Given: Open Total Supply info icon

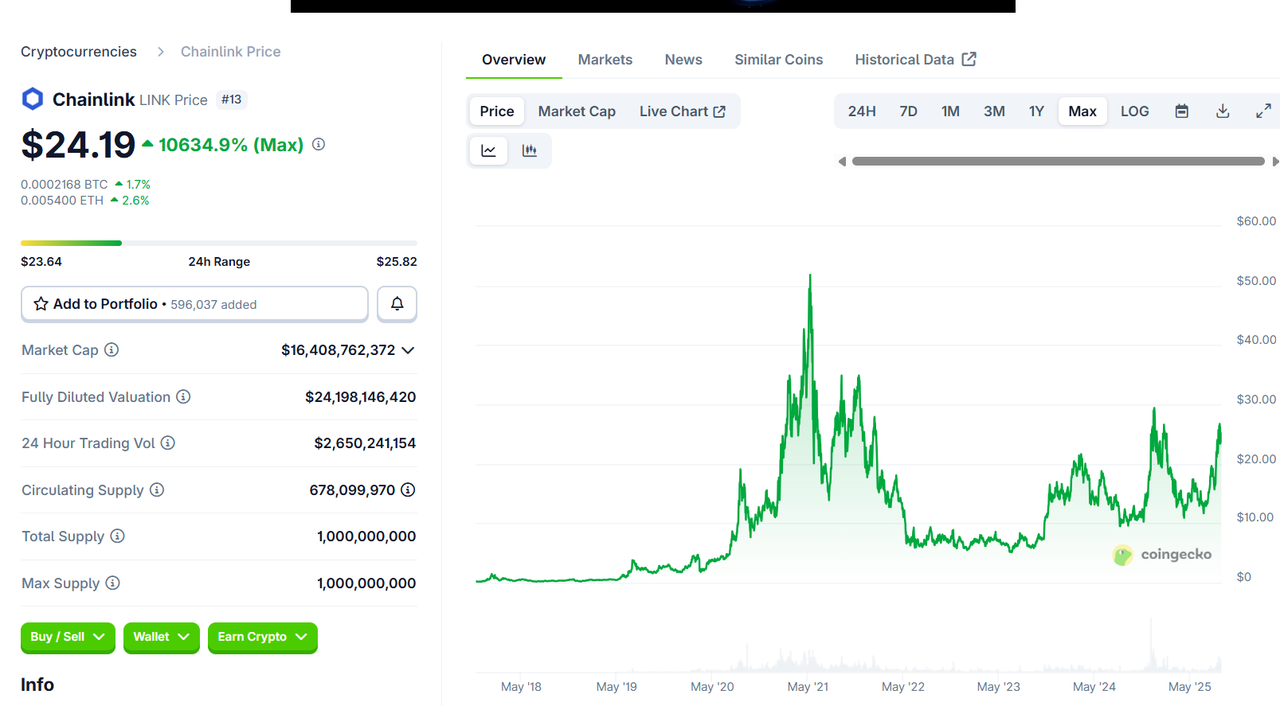Looking at the screenshot, I should [x=117, y=536].
